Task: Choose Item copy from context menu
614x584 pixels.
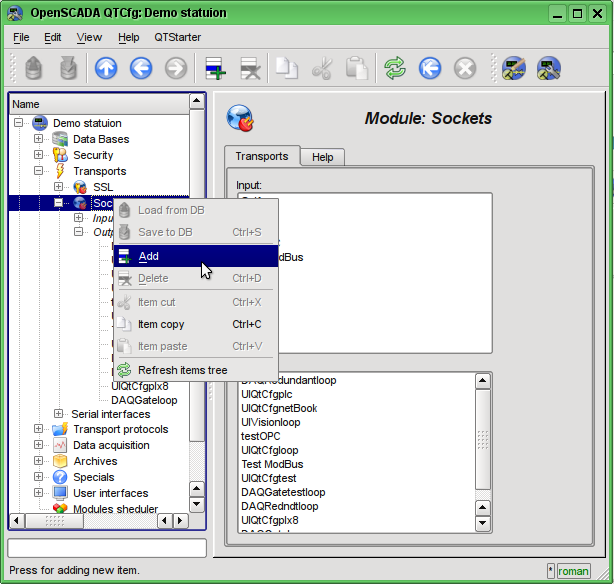Action: [160, 324]
